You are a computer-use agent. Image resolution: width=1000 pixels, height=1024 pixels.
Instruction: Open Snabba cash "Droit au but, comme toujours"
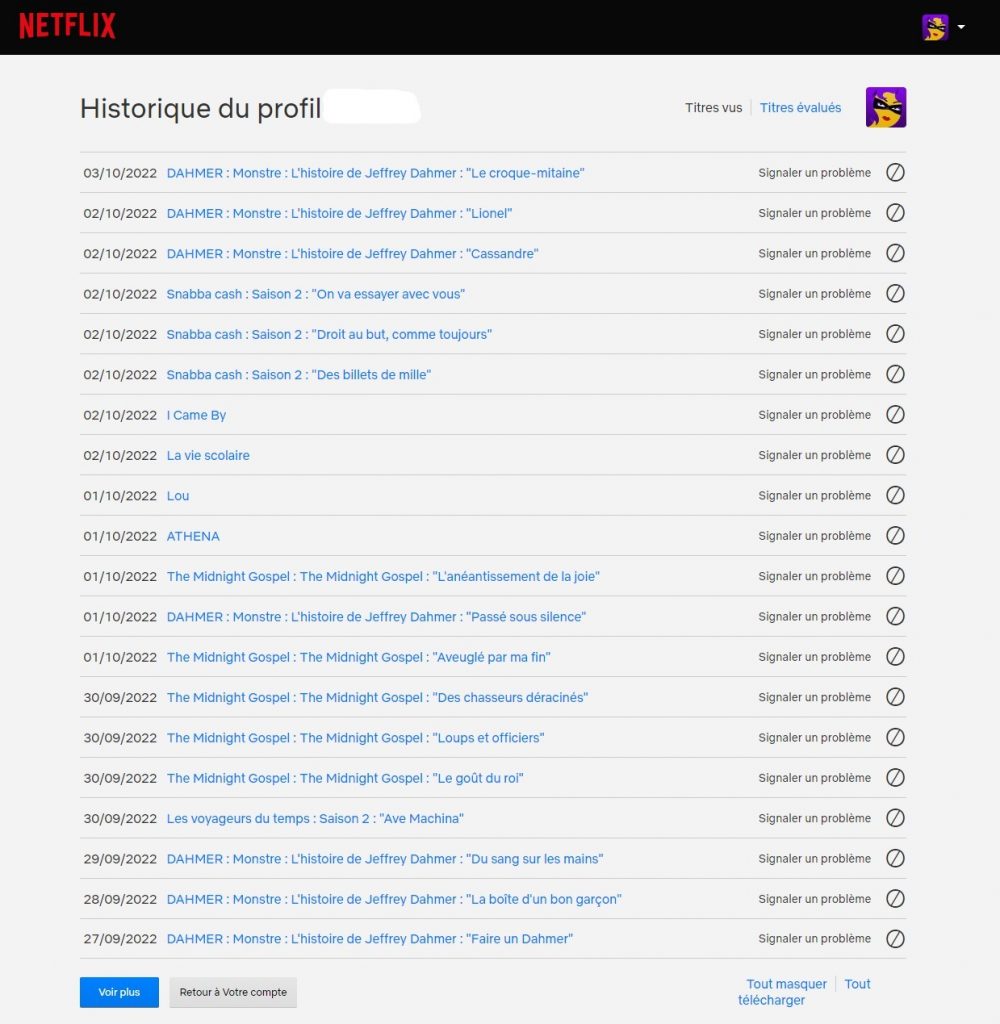[x=329, y=334]
